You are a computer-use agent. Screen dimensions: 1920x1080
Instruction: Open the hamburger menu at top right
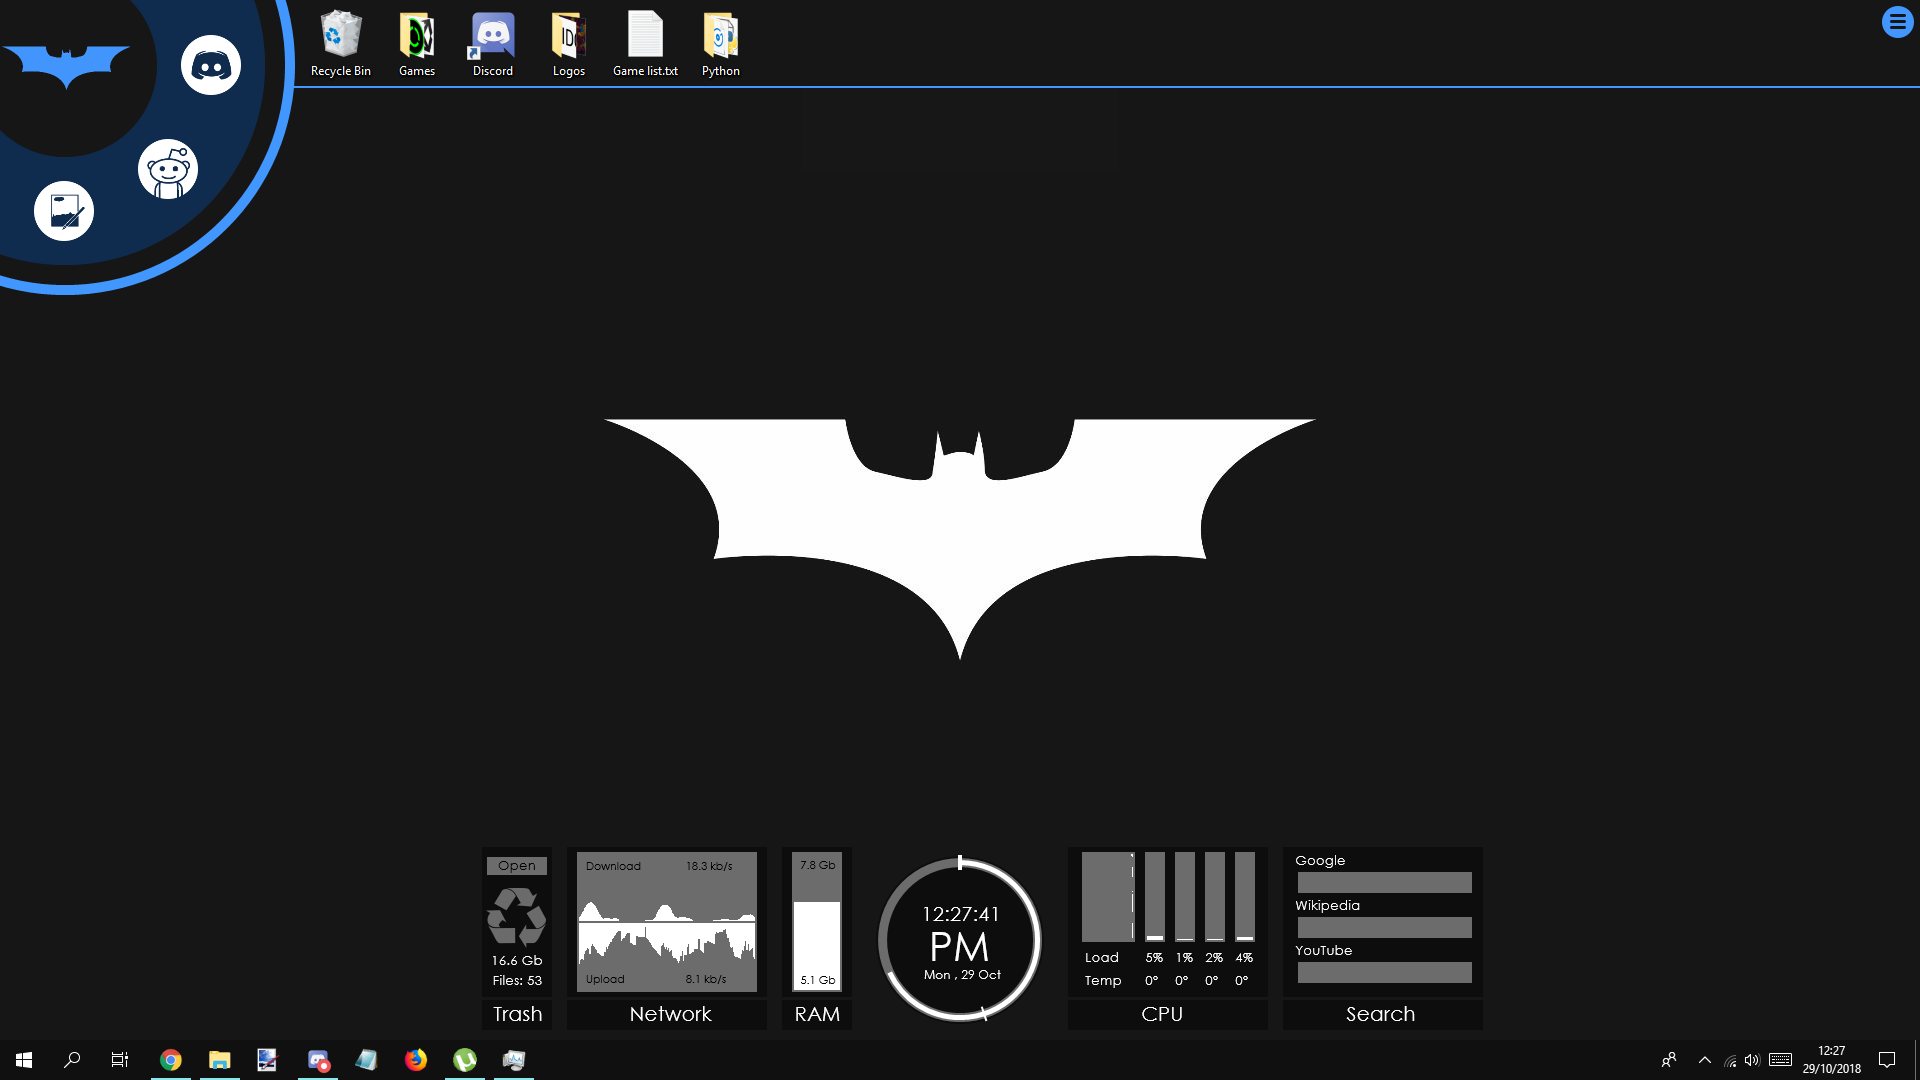[1897, 21]
